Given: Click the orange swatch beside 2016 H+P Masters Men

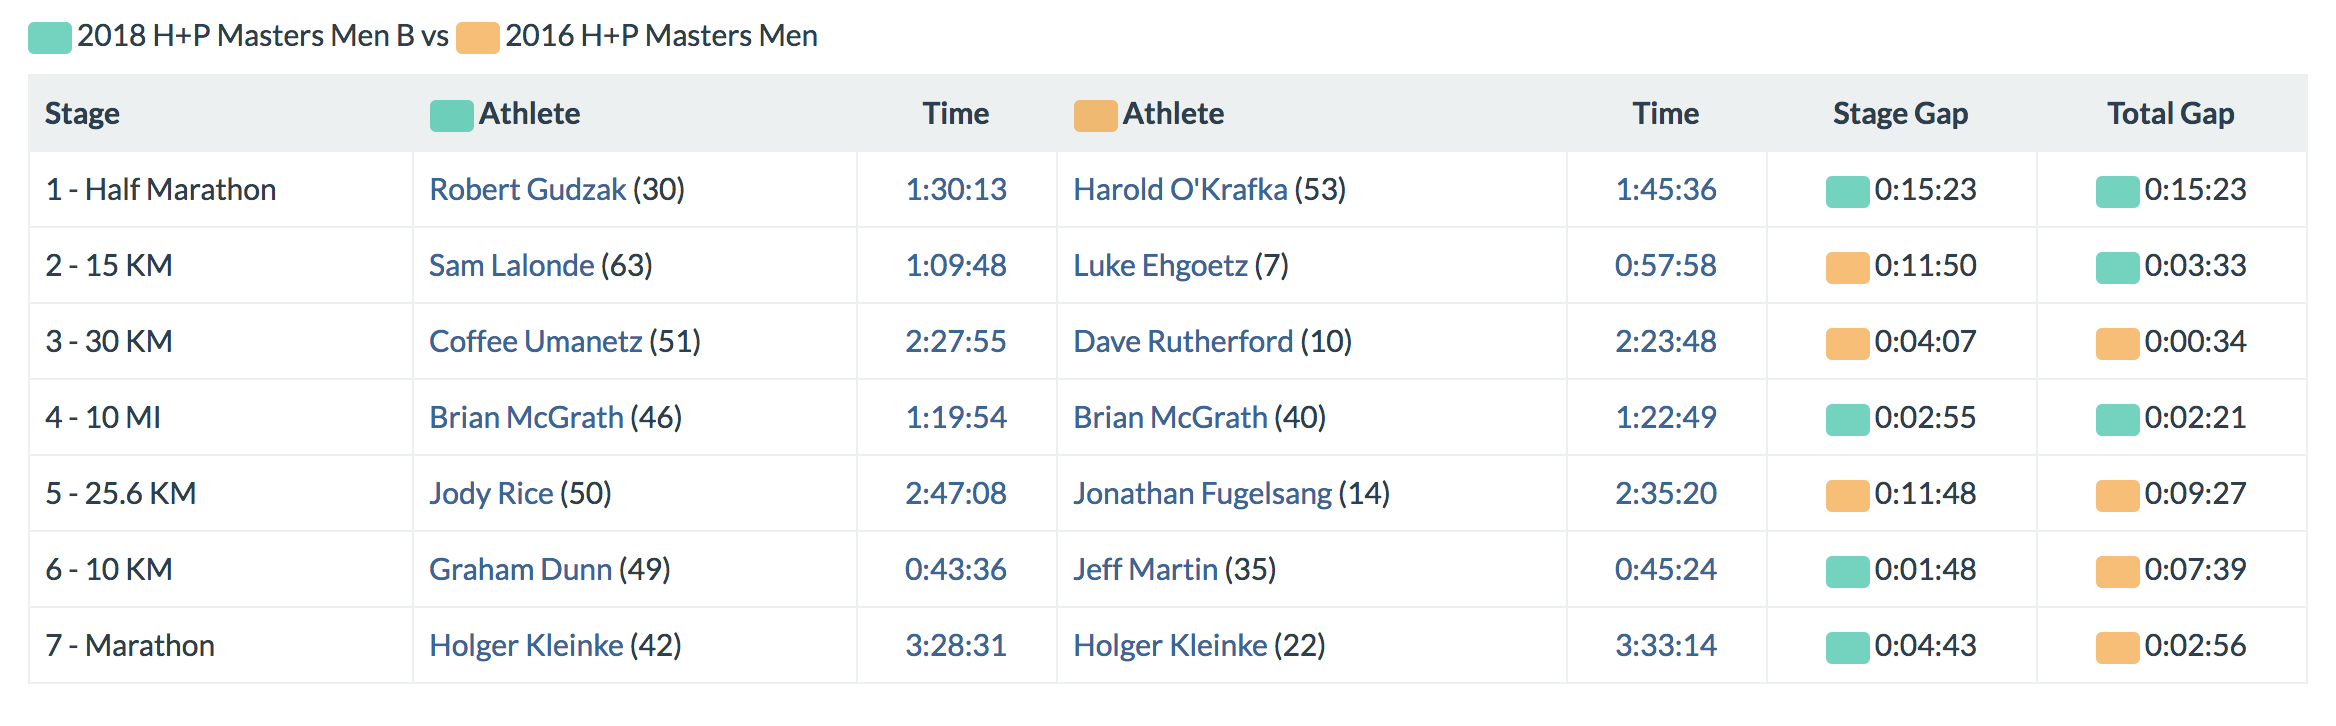Looking at the screenshot, I should tap(478, 38).
